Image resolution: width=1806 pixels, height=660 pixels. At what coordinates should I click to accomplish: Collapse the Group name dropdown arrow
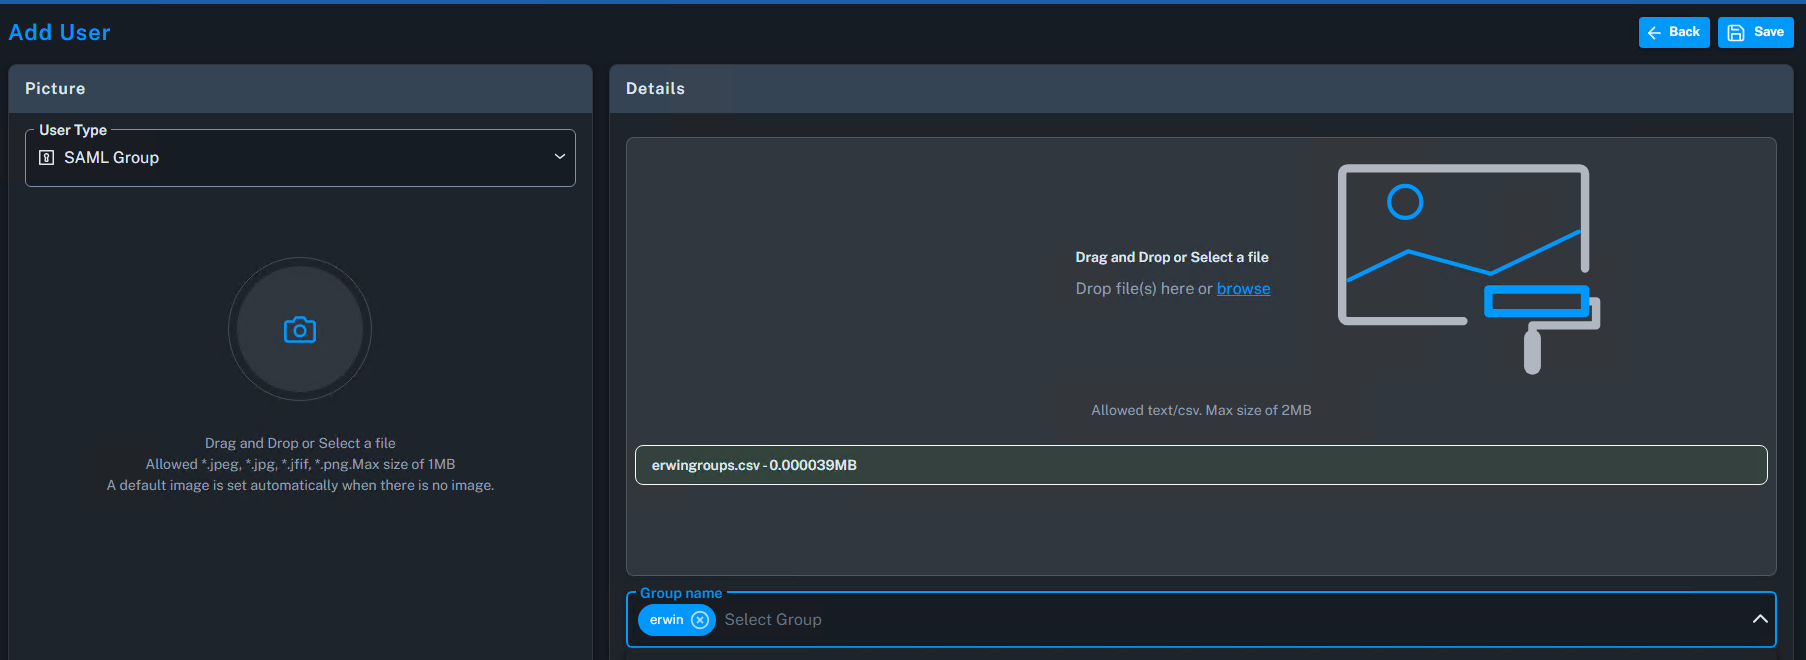click(1759, 619)
